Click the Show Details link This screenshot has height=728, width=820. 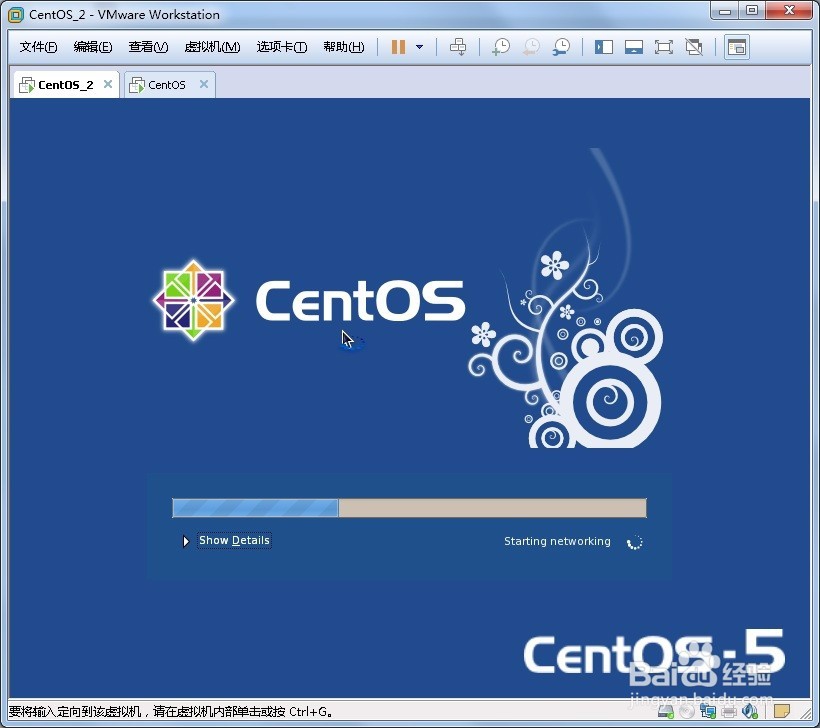pos(234,540)
